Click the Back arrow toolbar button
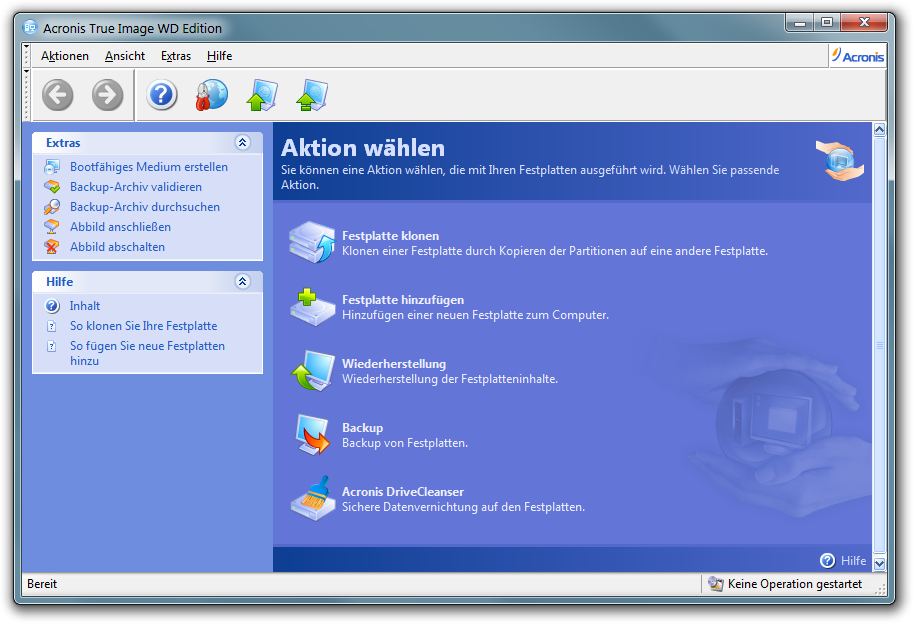This screenshot has width=914, height=624. pos(58,94)
